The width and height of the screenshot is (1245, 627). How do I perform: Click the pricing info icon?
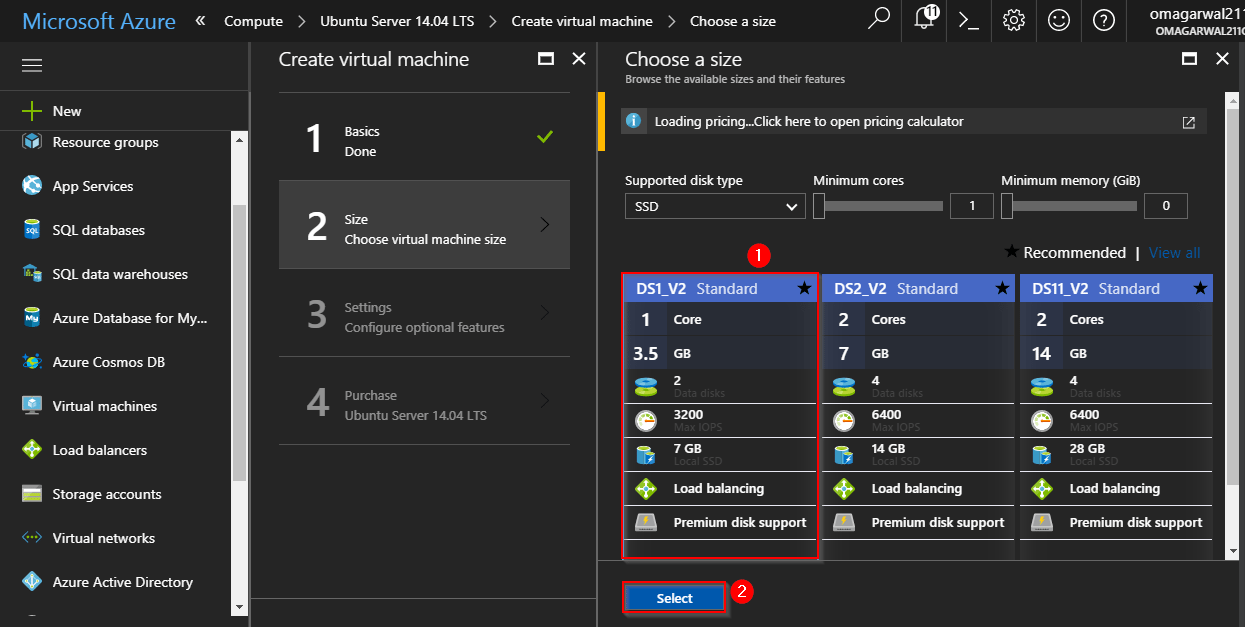pyautogui.click(x=633, y=121)
